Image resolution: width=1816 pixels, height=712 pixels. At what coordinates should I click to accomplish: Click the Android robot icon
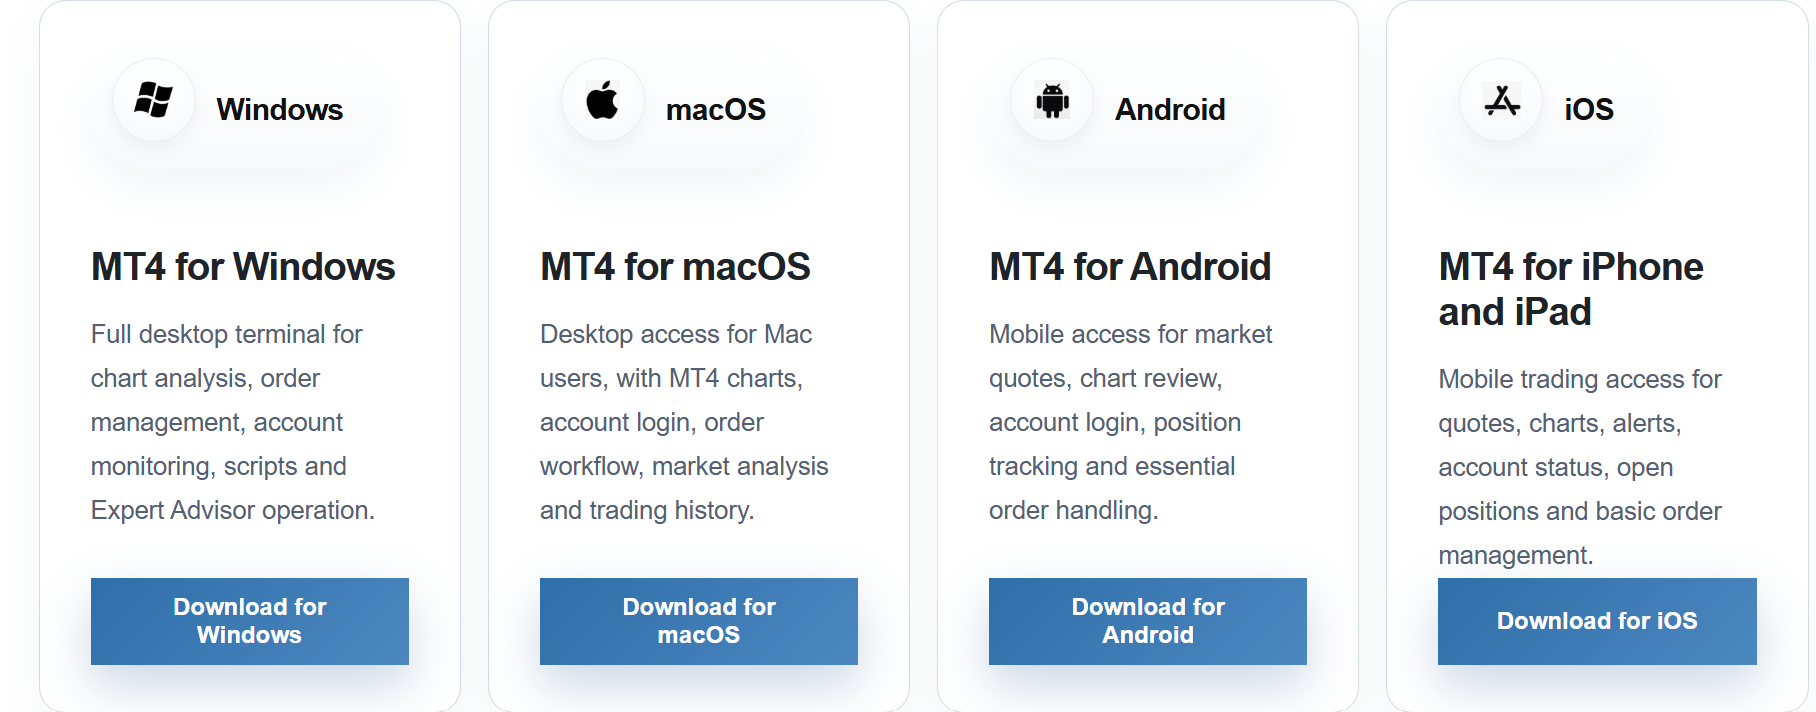pyautogui.click(x=1052, y=100)
